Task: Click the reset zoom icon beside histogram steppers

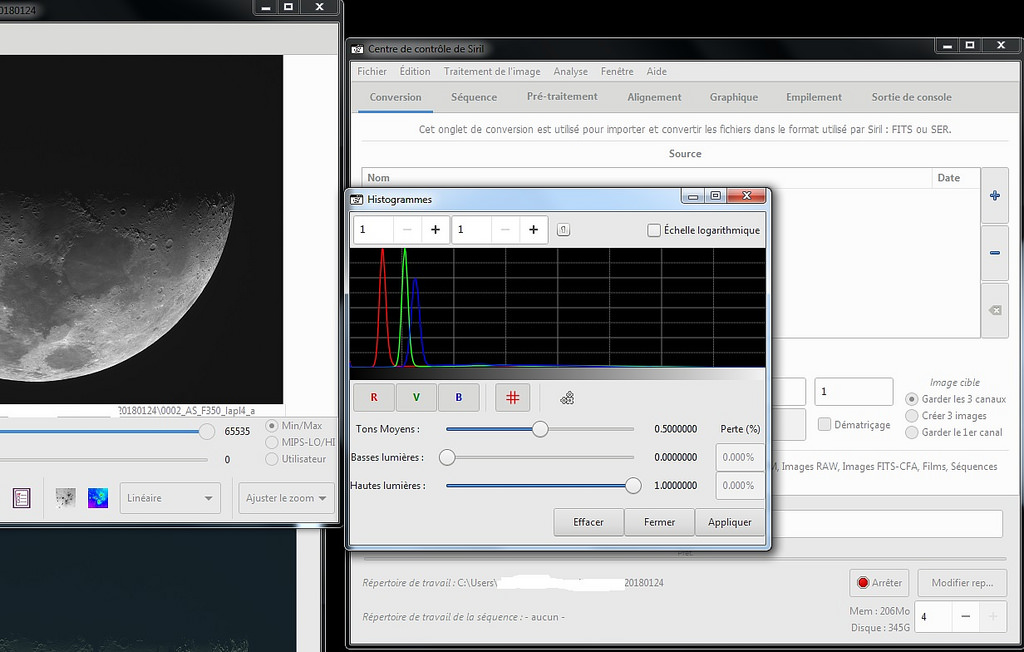Action: coord(563,230)
